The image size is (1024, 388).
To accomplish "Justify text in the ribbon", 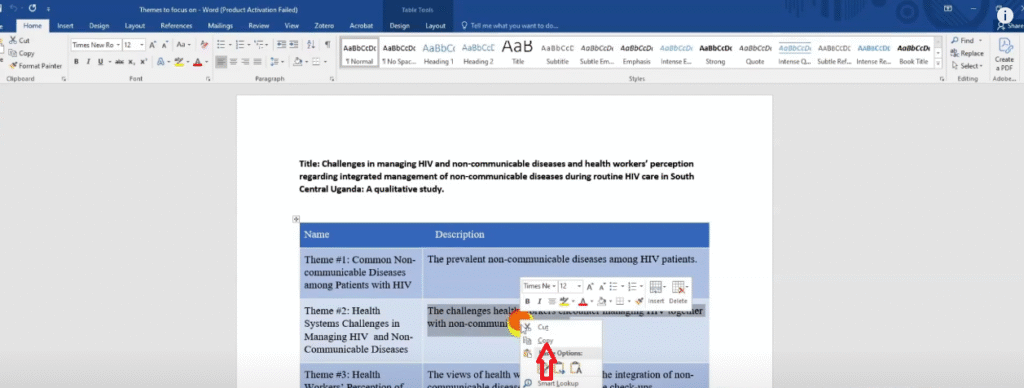I will point(257,62).
